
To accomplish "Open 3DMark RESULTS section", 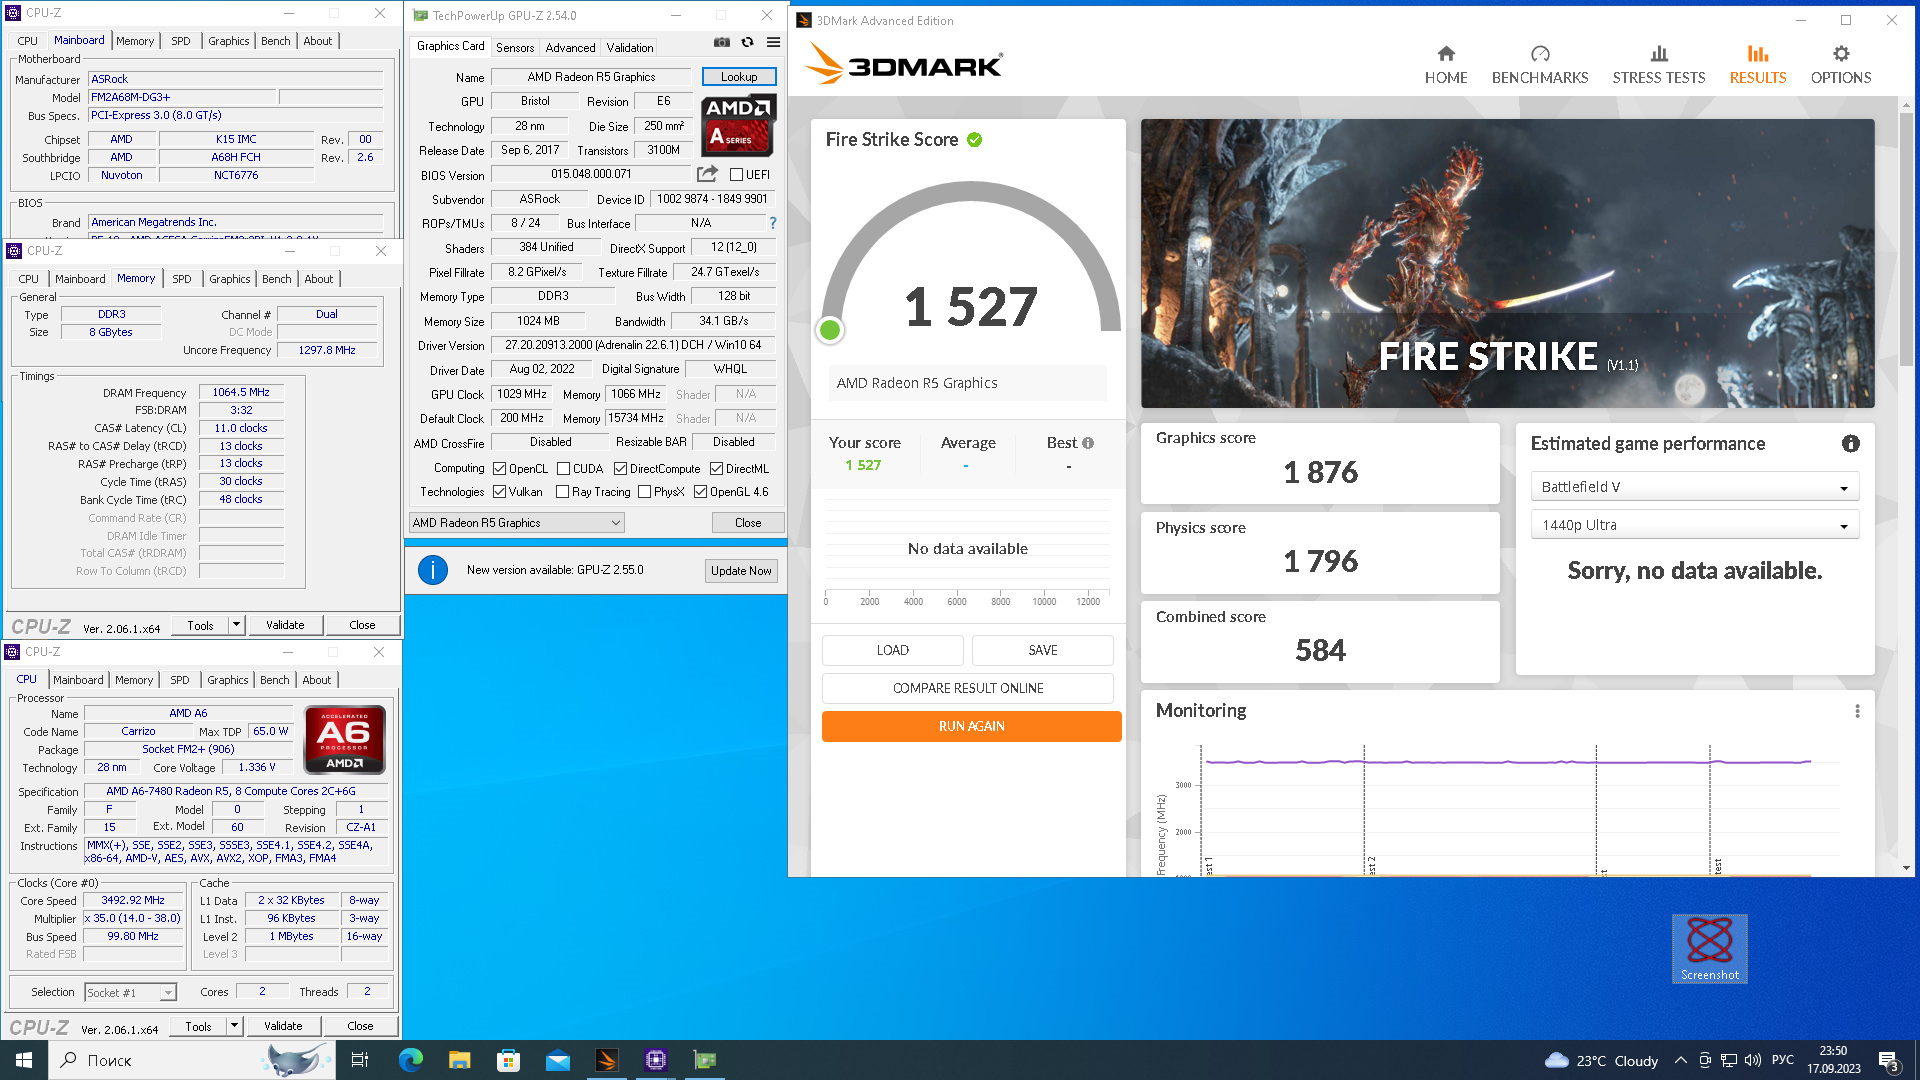I will (1758, 65).
